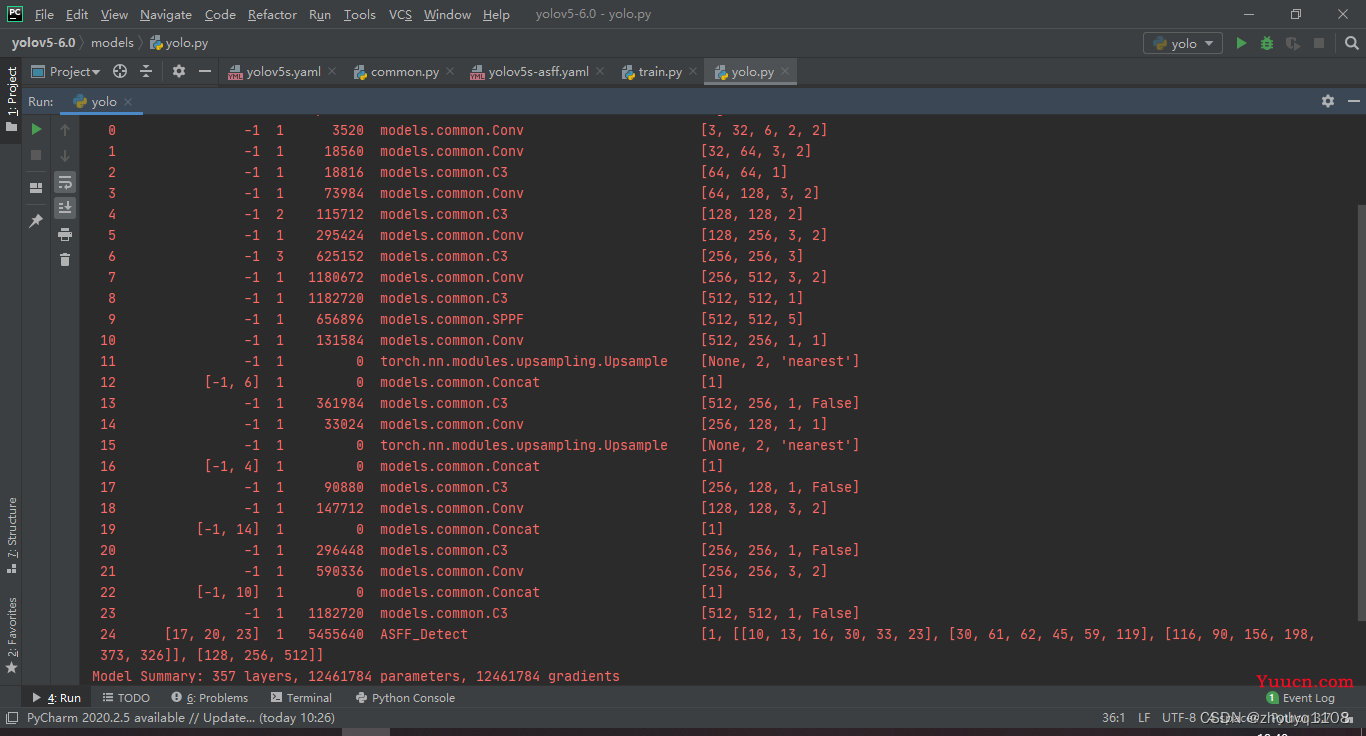Click yolov5-6.0 breadcrumb
This screenshot has height=736, width=1366.
(x=43, y=43)
